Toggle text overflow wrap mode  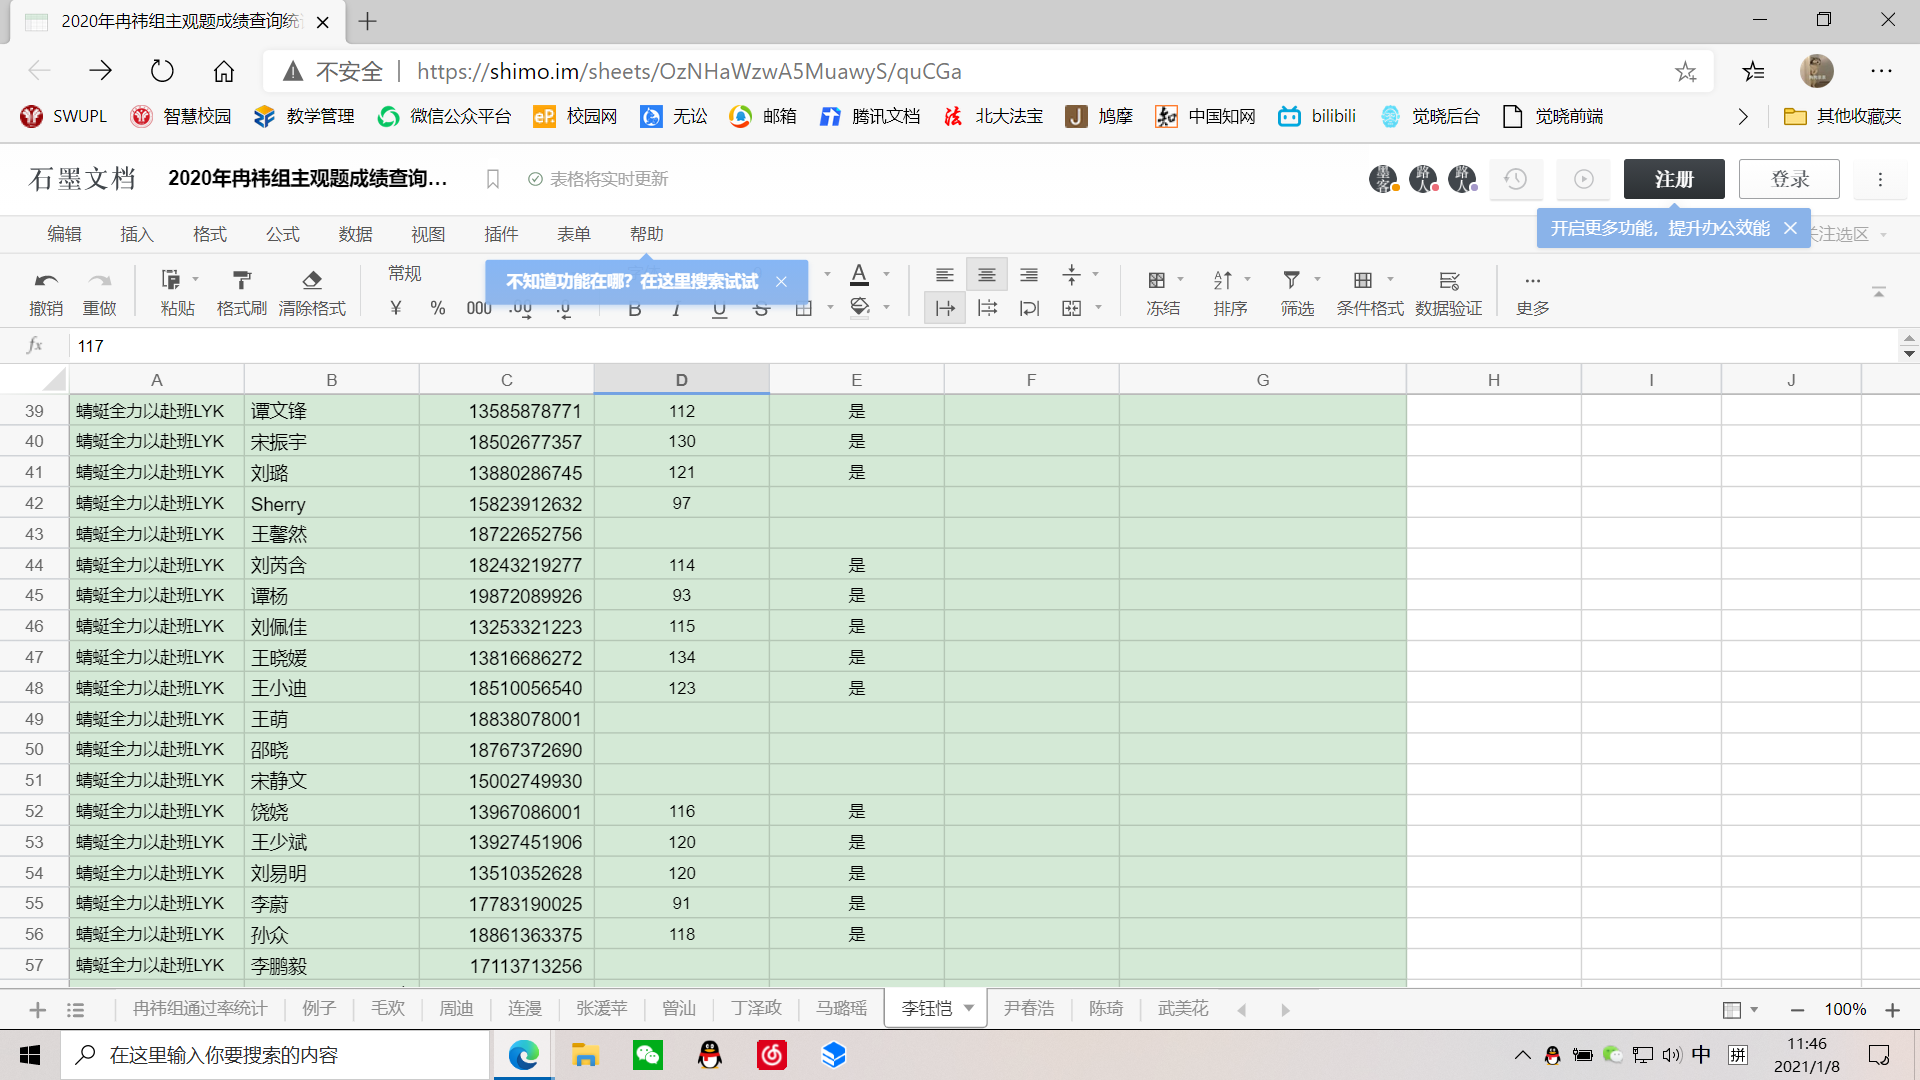945,308
